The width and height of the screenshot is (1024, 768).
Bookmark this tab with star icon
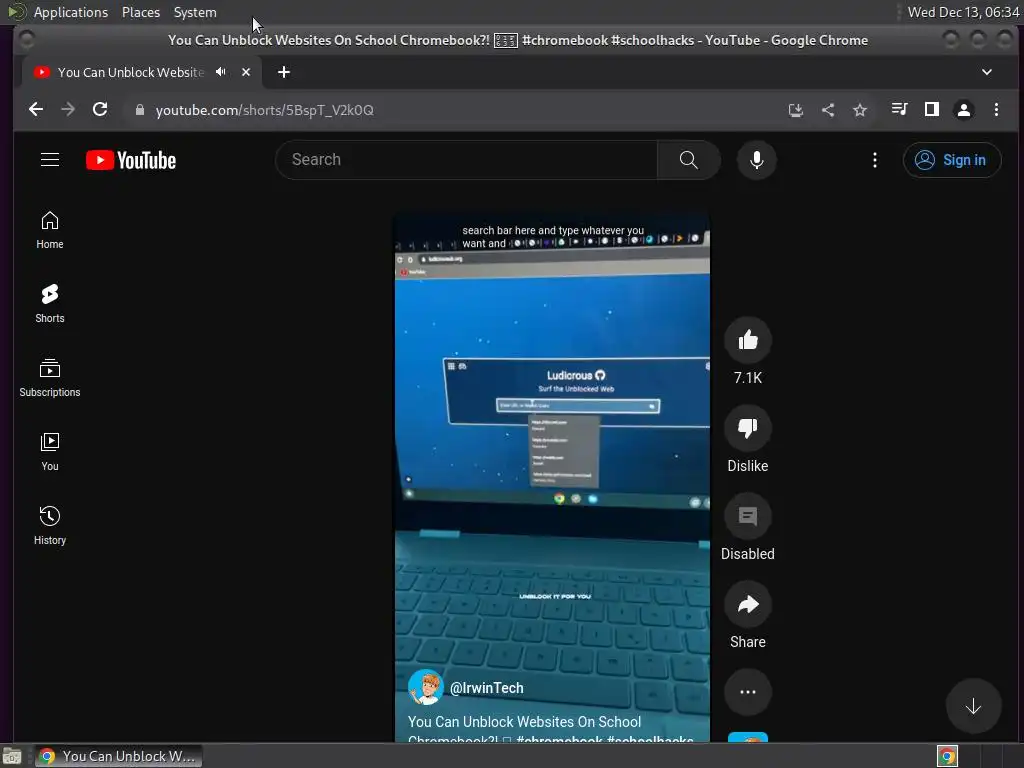(x=859, y=110)
